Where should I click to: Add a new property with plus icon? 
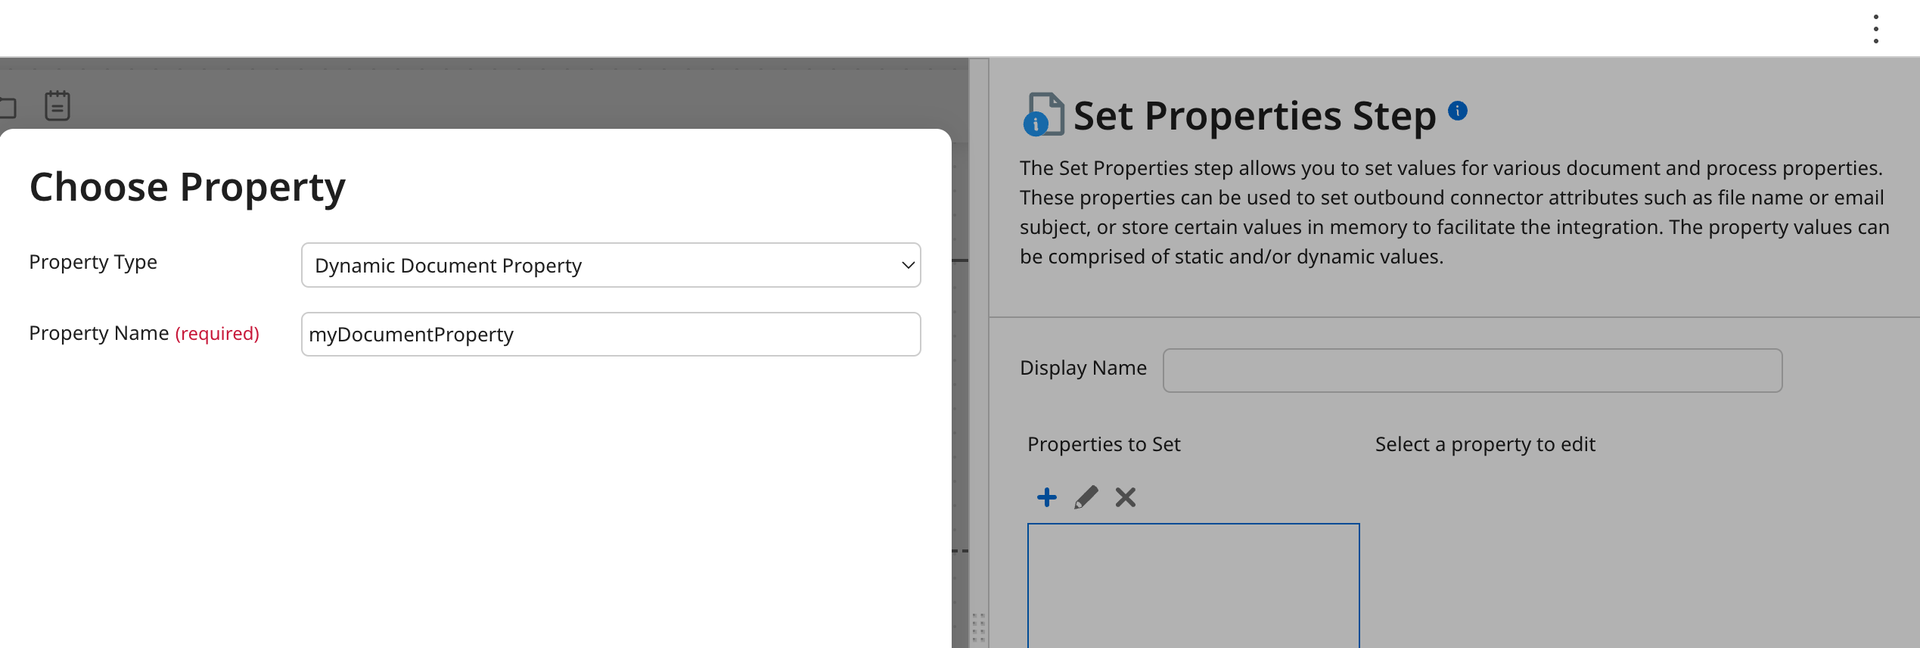click(x=1047, y=497)
